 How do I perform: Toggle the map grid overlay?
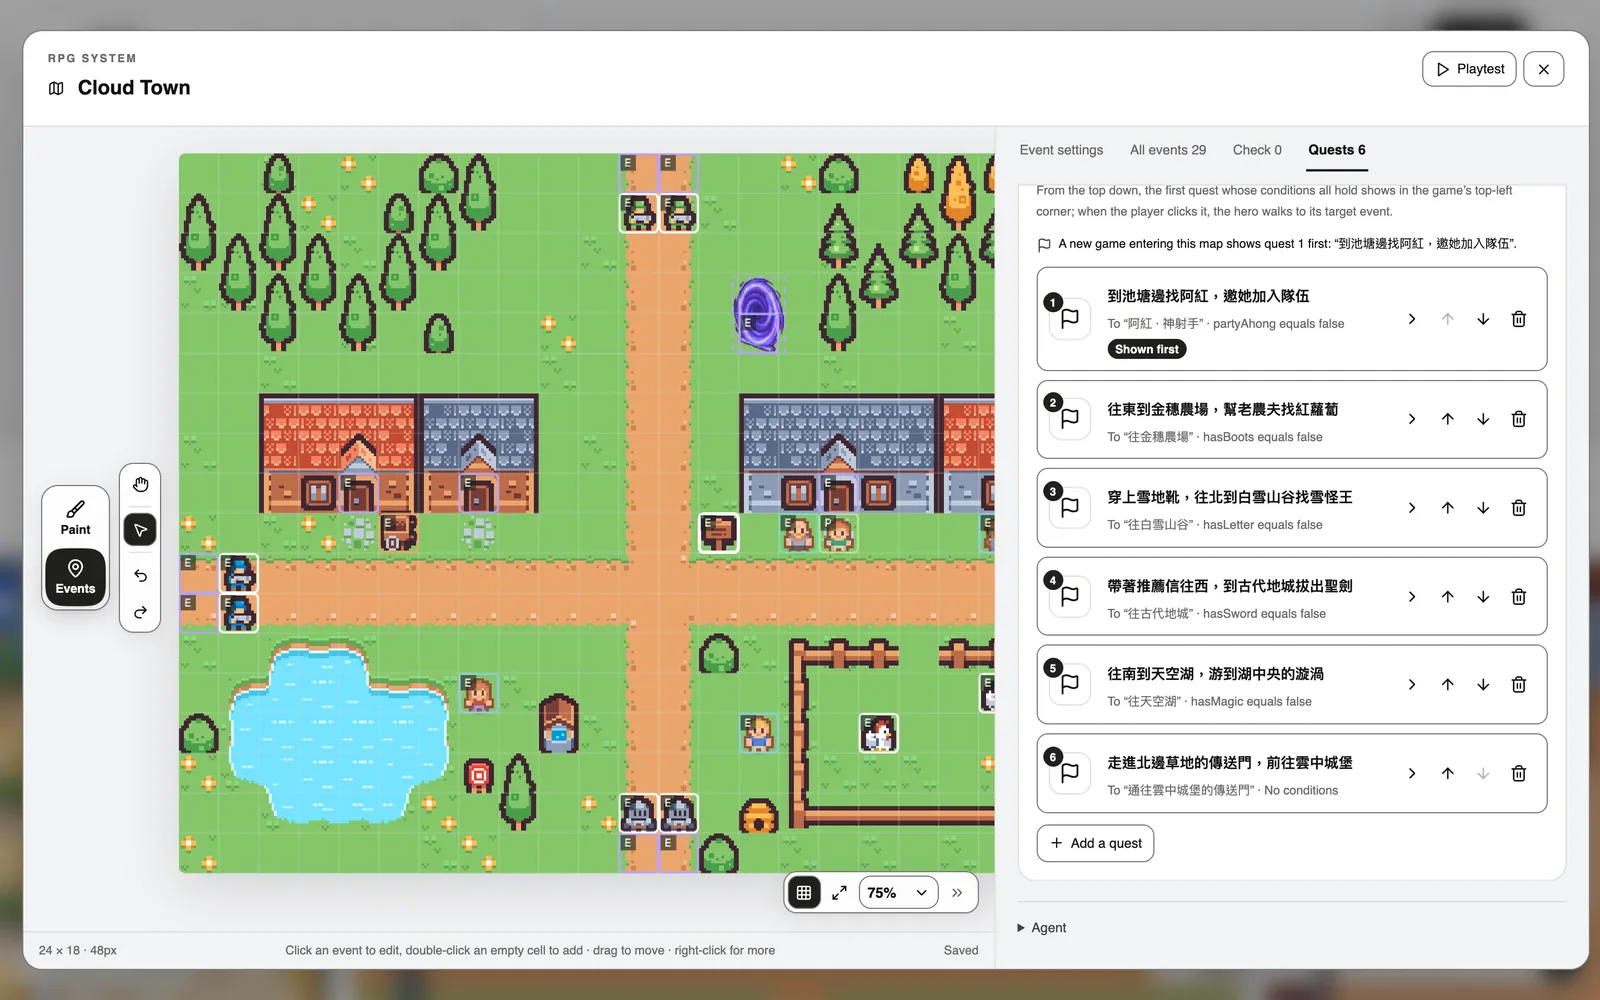tap(804, 893)
